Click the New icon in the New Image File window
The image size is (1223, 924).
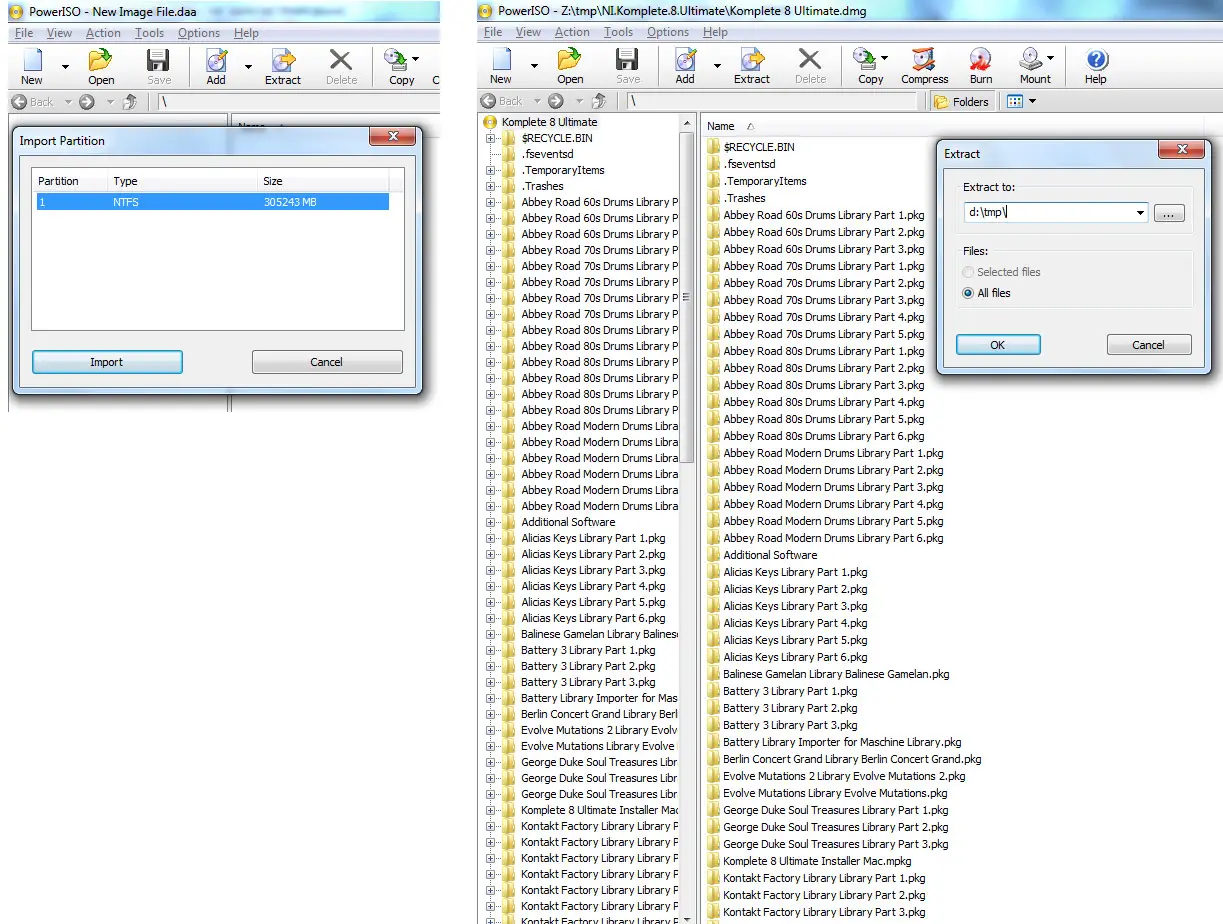click(32, 66)
